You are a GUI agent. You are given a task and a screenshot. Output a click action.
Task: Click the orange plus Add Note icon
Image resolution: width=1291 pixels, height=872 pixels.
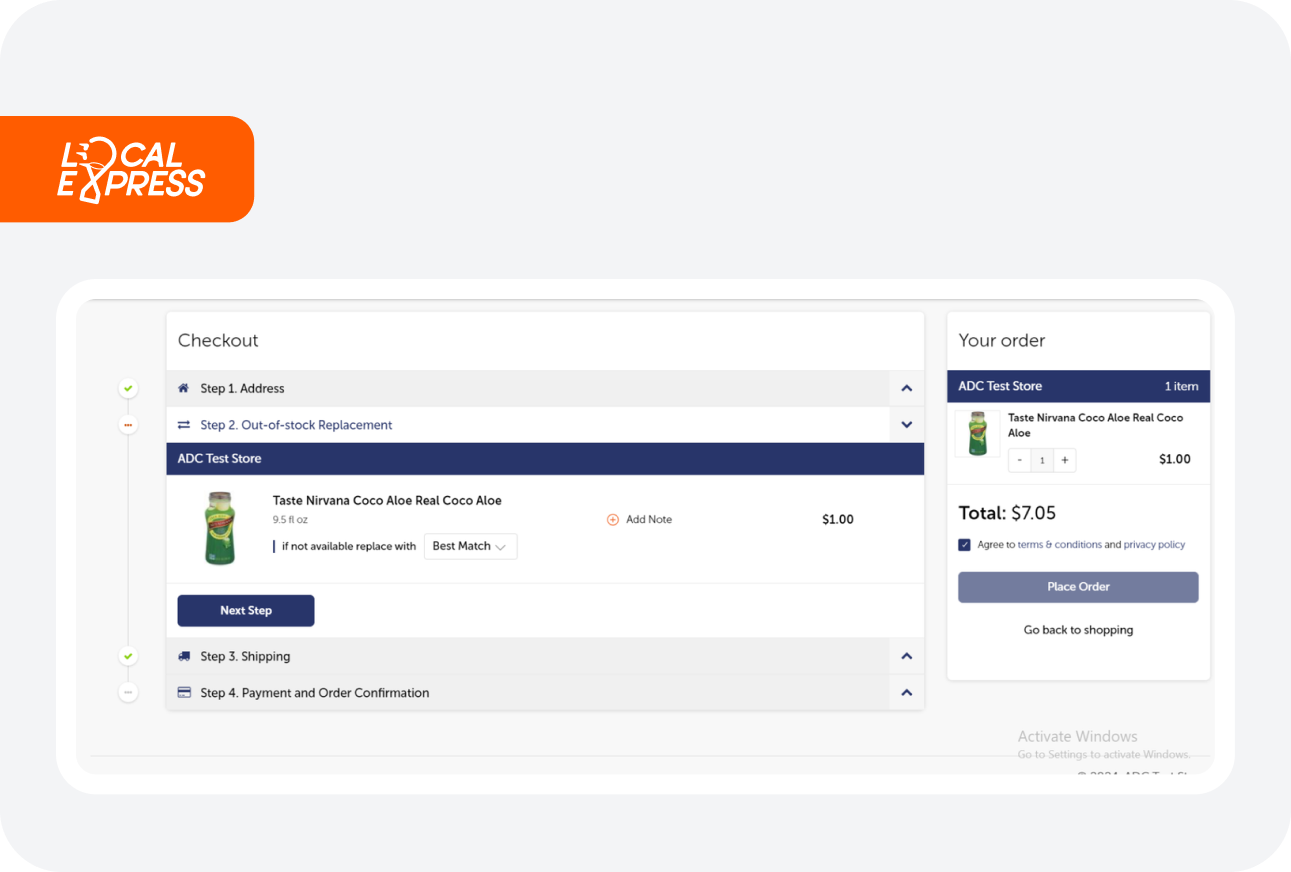tap(613, 520)
